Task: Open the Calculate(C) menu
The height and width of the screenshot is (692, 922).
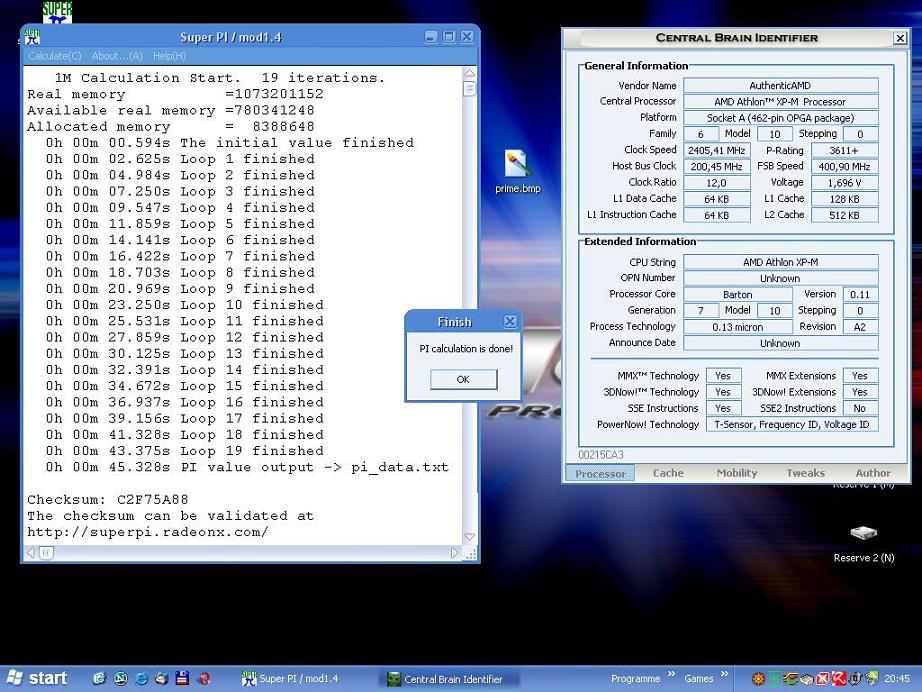Action: tap(55, 56)
